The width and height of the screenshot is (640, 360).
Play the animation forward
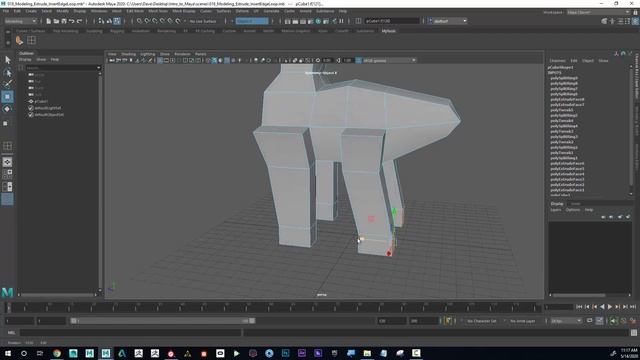pos(610,307)
